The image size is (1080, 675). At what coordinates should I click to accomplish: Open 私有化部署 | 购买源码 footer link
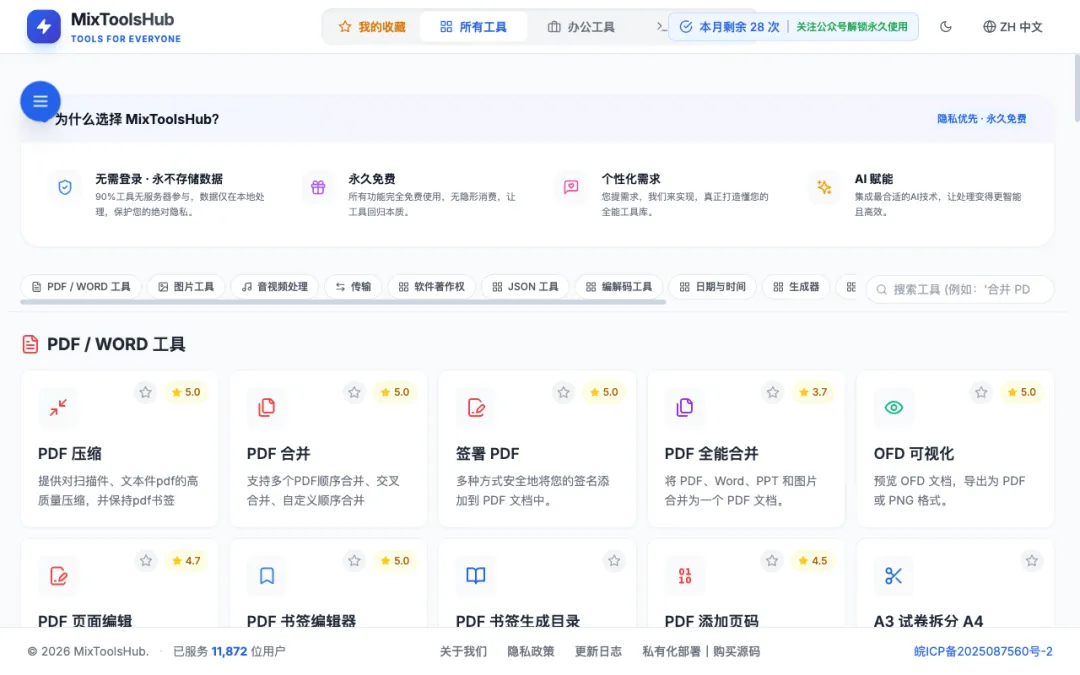coord(701,651)
